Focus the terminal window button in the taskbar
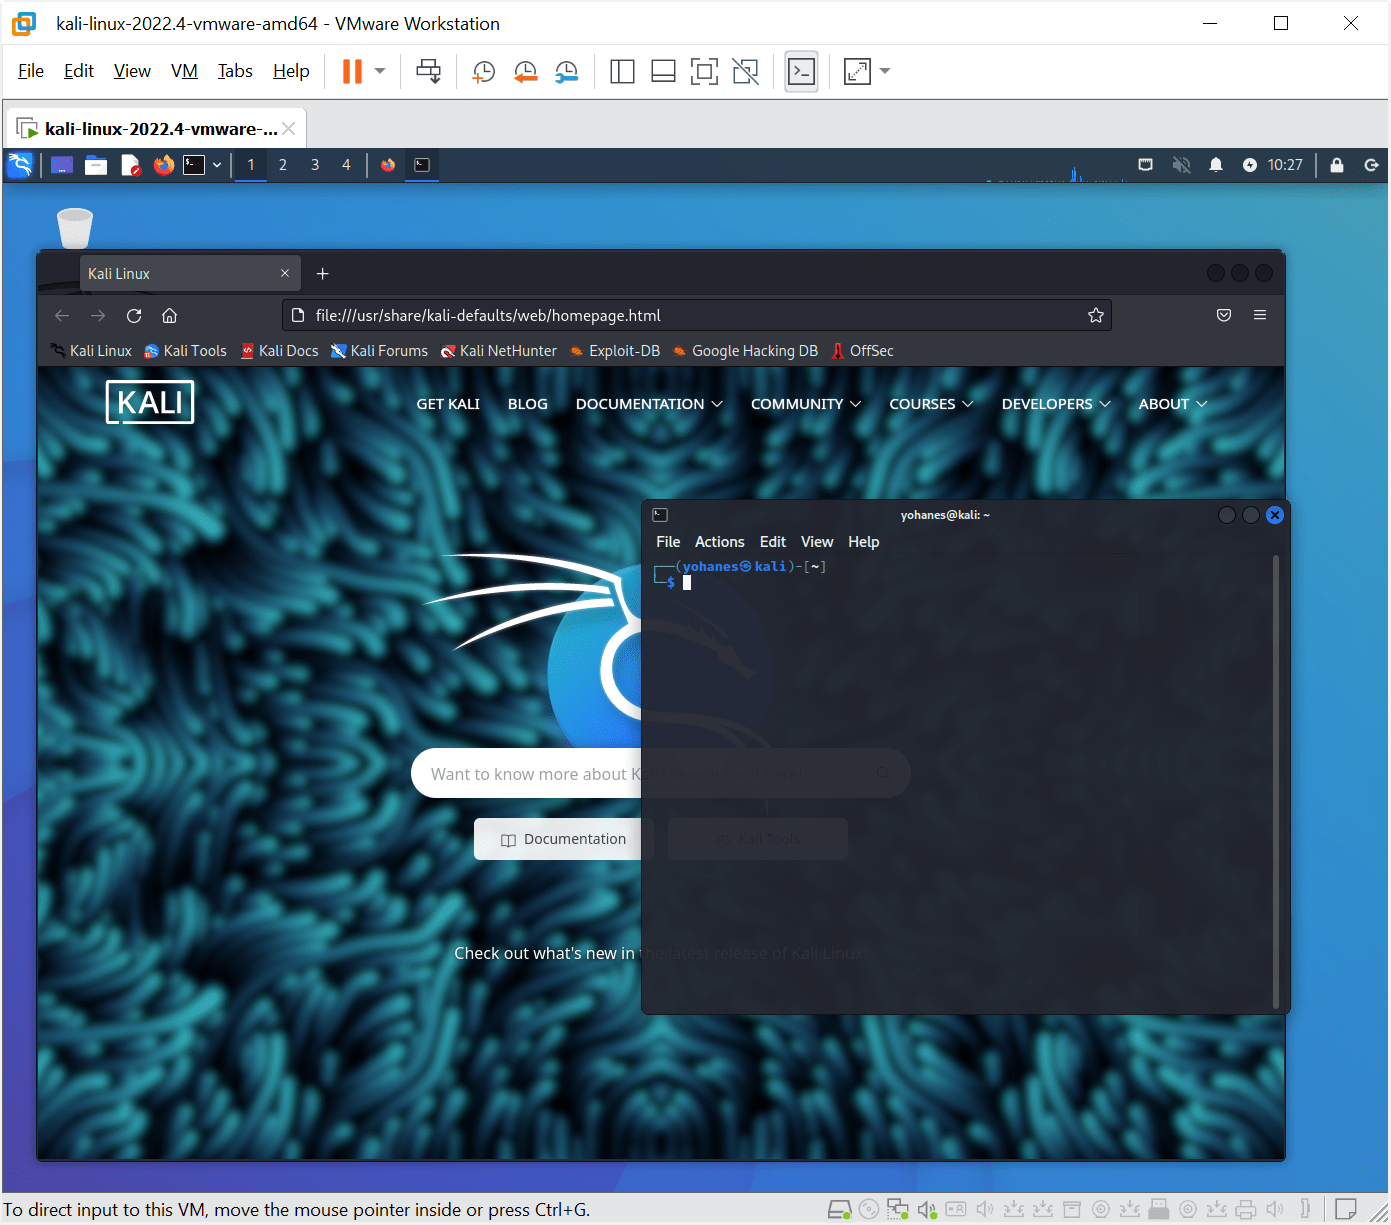 422,165
